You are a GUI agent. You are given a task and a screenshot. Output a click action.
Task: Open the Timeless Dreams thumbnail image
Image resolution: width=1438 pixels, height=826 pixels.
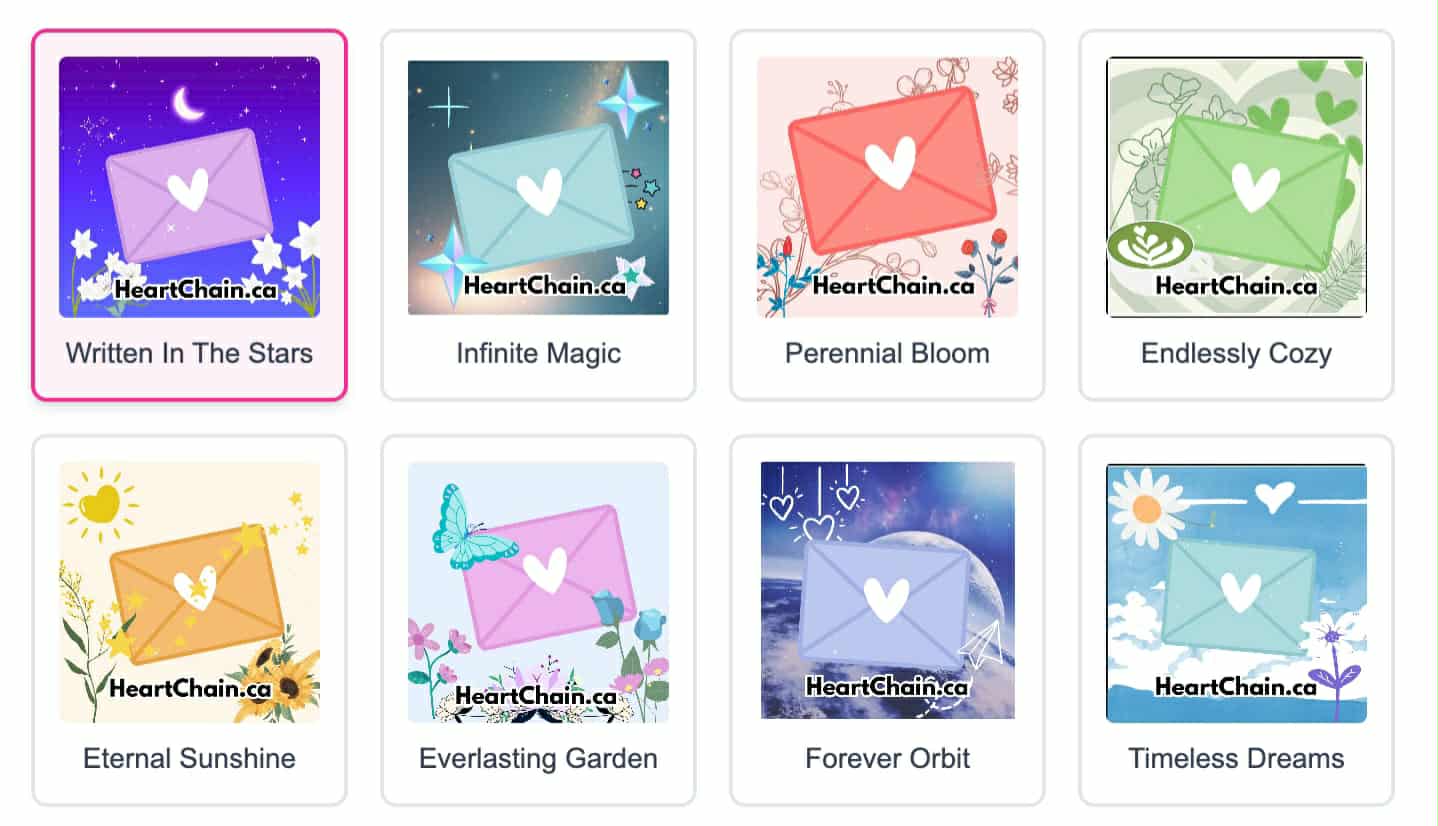pos(1236,592)
